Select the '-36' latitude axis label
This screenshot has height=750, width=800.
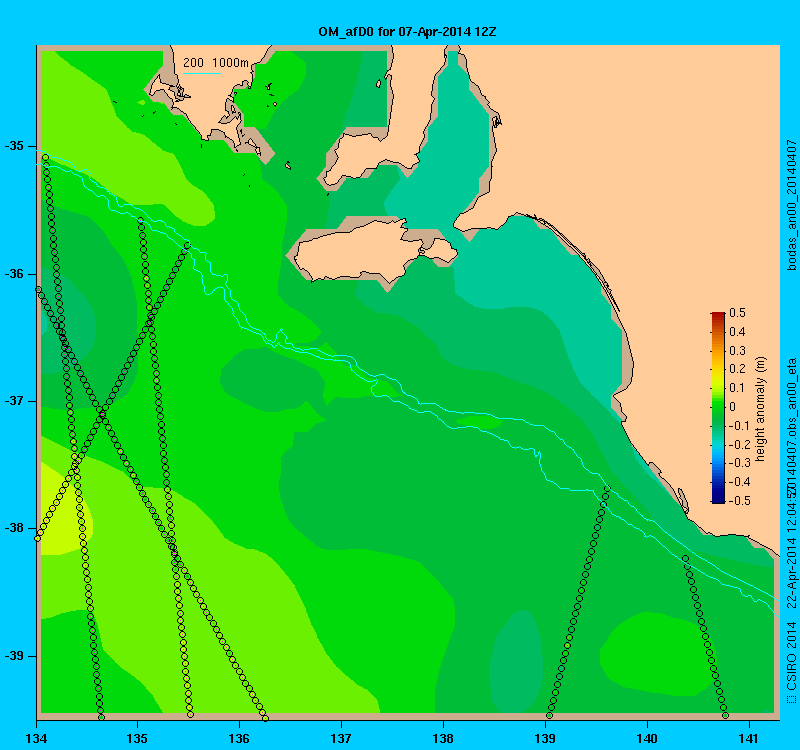pyautogui.click(x=14, y=274)
